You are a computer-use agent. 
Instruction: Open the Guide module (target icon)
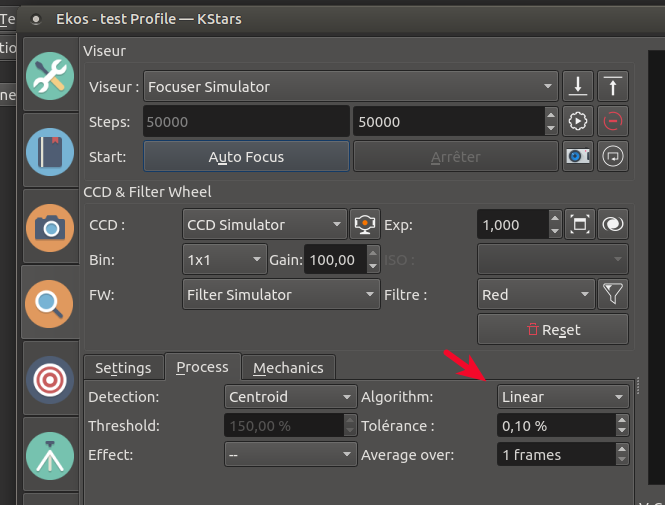[50, 380]
